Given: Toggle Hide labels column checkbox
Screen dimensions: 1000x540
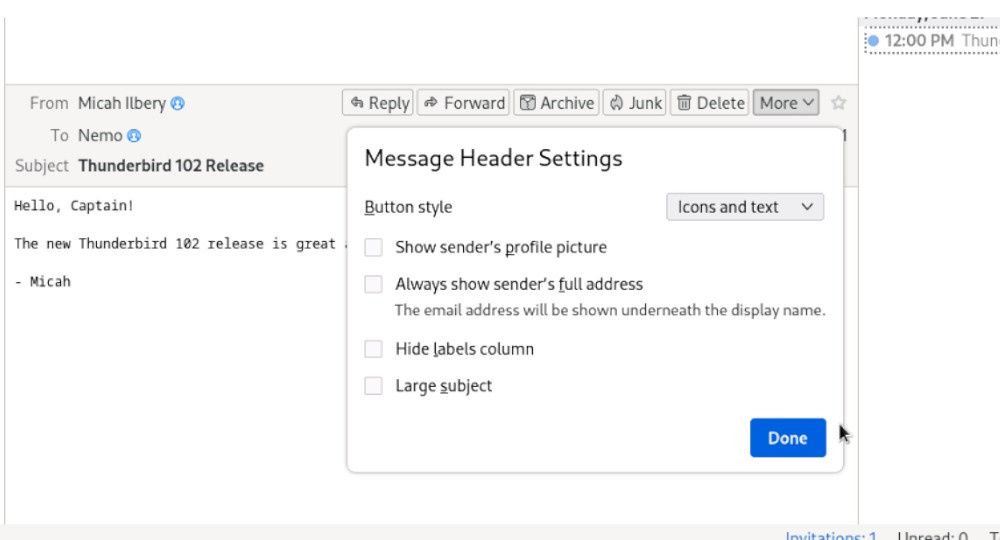Looking at the screenshot, I should click(373, 349).
